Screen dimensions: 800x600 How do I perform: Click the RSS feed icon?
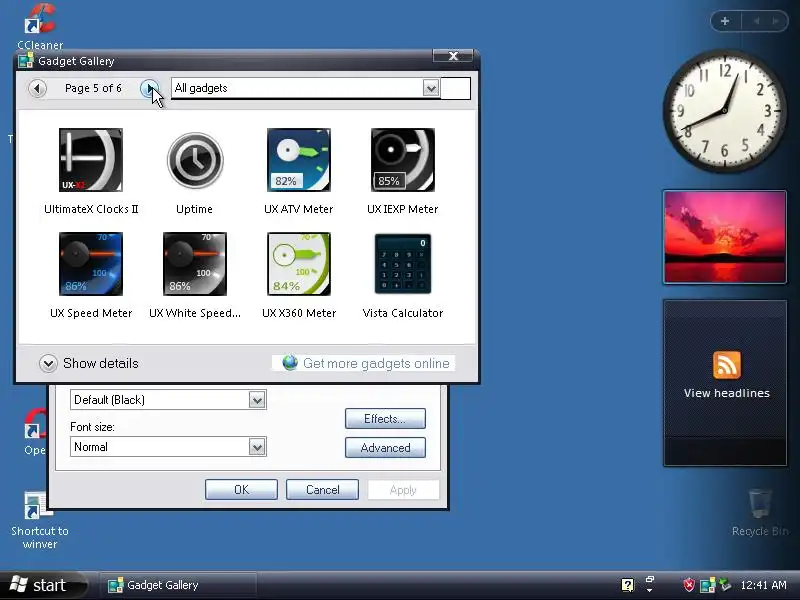727,365
